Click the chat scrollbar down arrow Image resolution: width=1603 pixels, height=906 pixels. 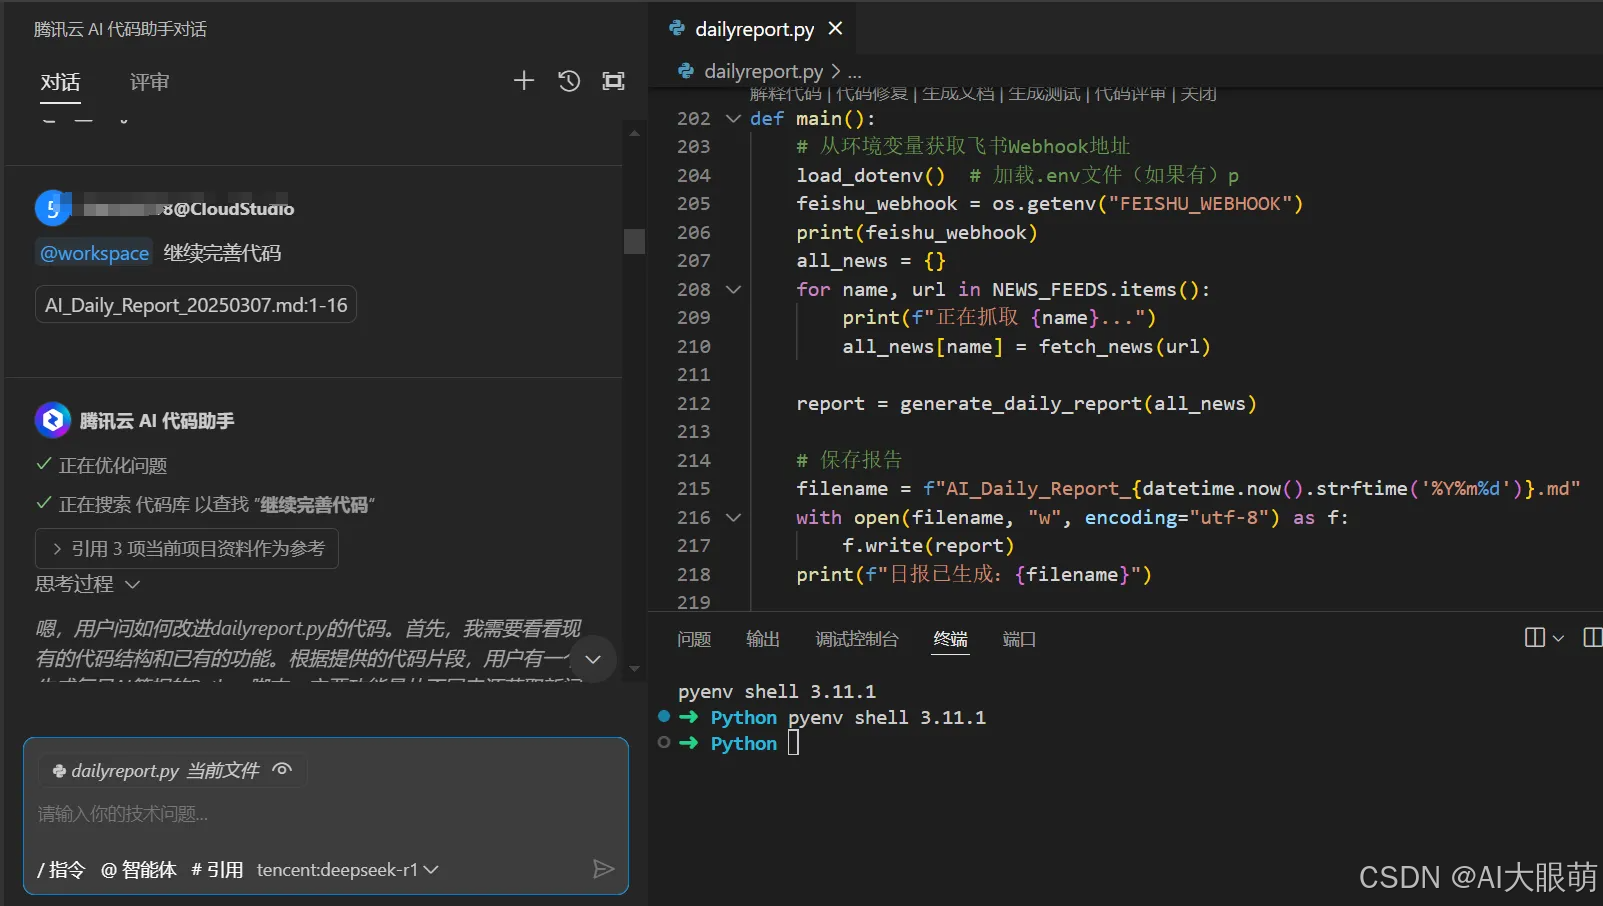click(634, 669)
